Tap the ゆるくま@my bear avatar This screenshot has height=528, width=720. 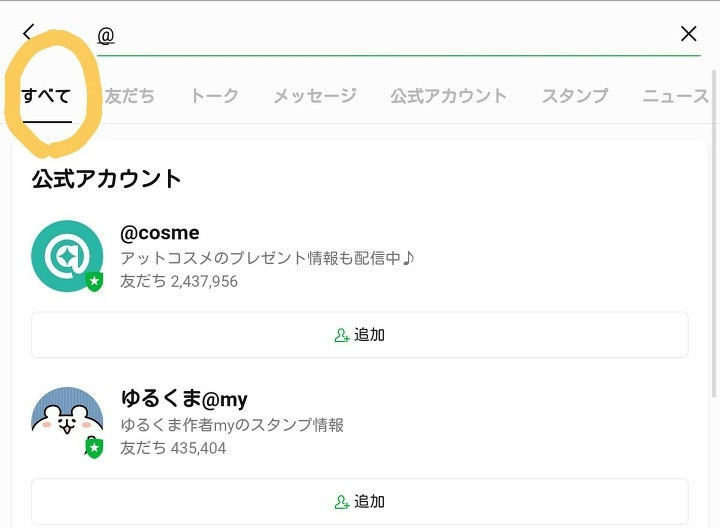click(x=67, y=420)
